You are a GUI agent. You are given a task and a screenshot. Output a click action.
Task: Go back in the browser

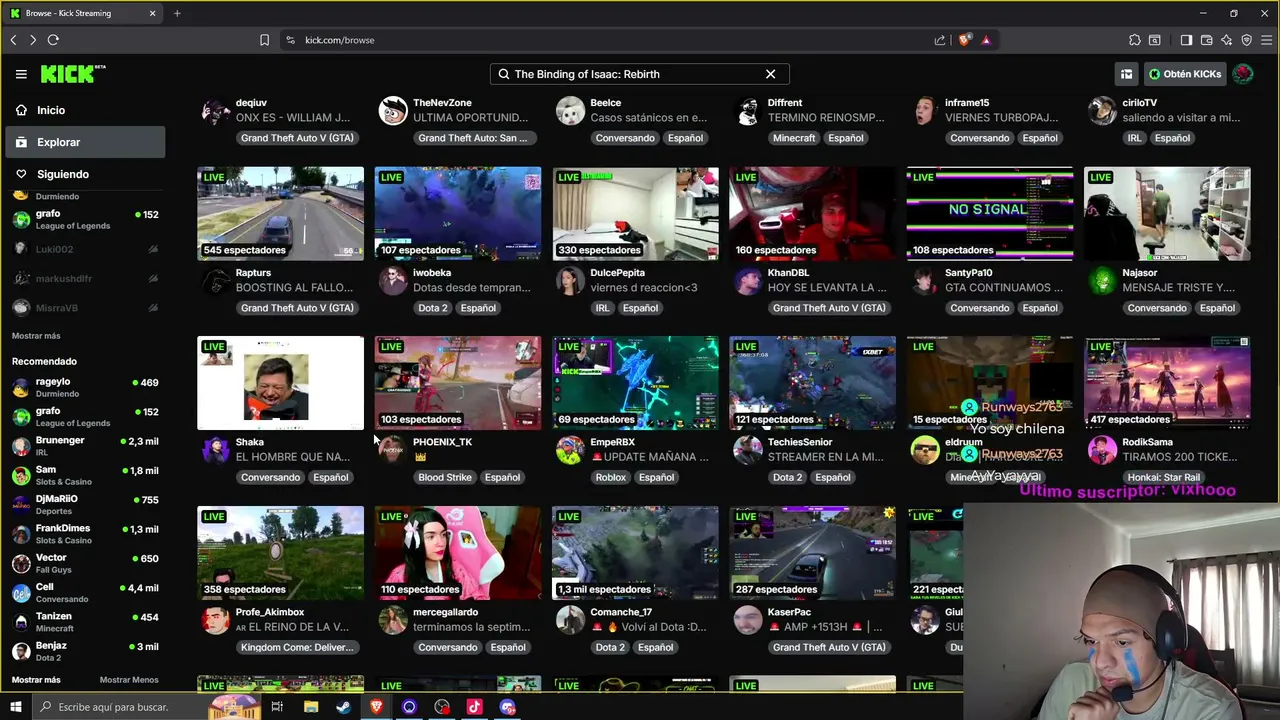13,40
